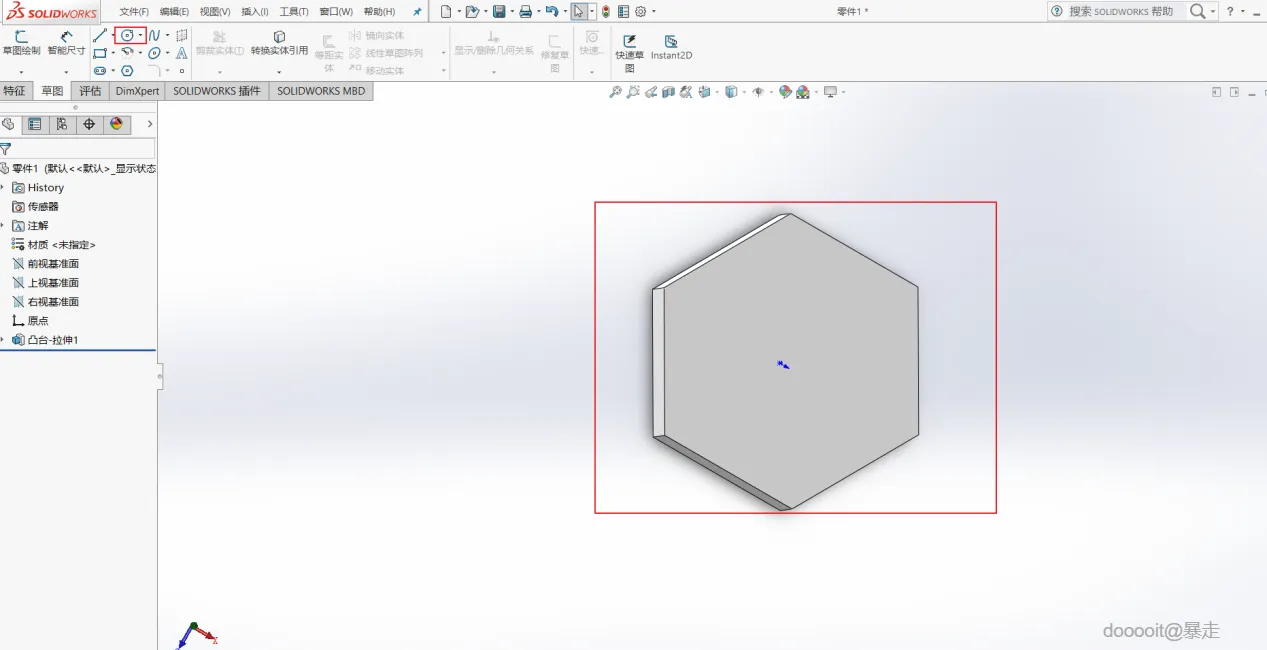The image size is (1267, 650).
Task: Click the Save icon in the top toolbar
Action: (498, 12)
